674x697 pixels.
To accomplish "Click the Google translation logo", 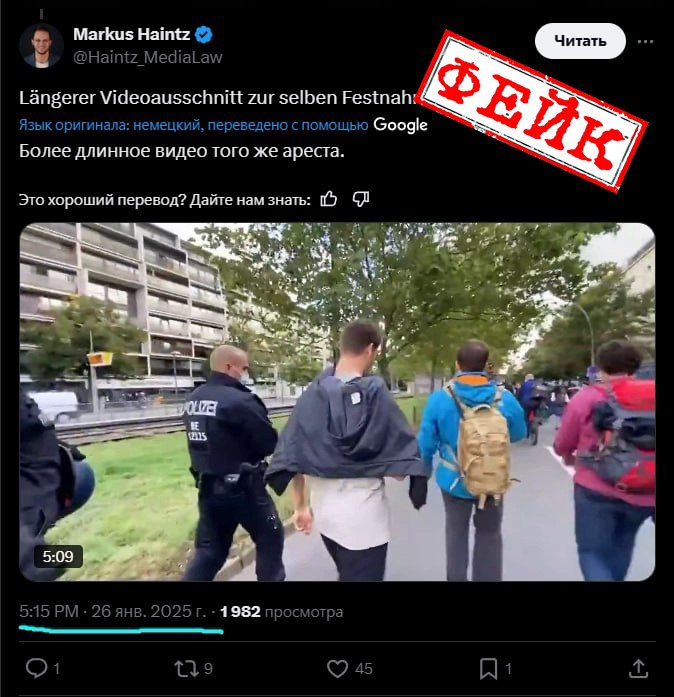I will coord(401,125).
